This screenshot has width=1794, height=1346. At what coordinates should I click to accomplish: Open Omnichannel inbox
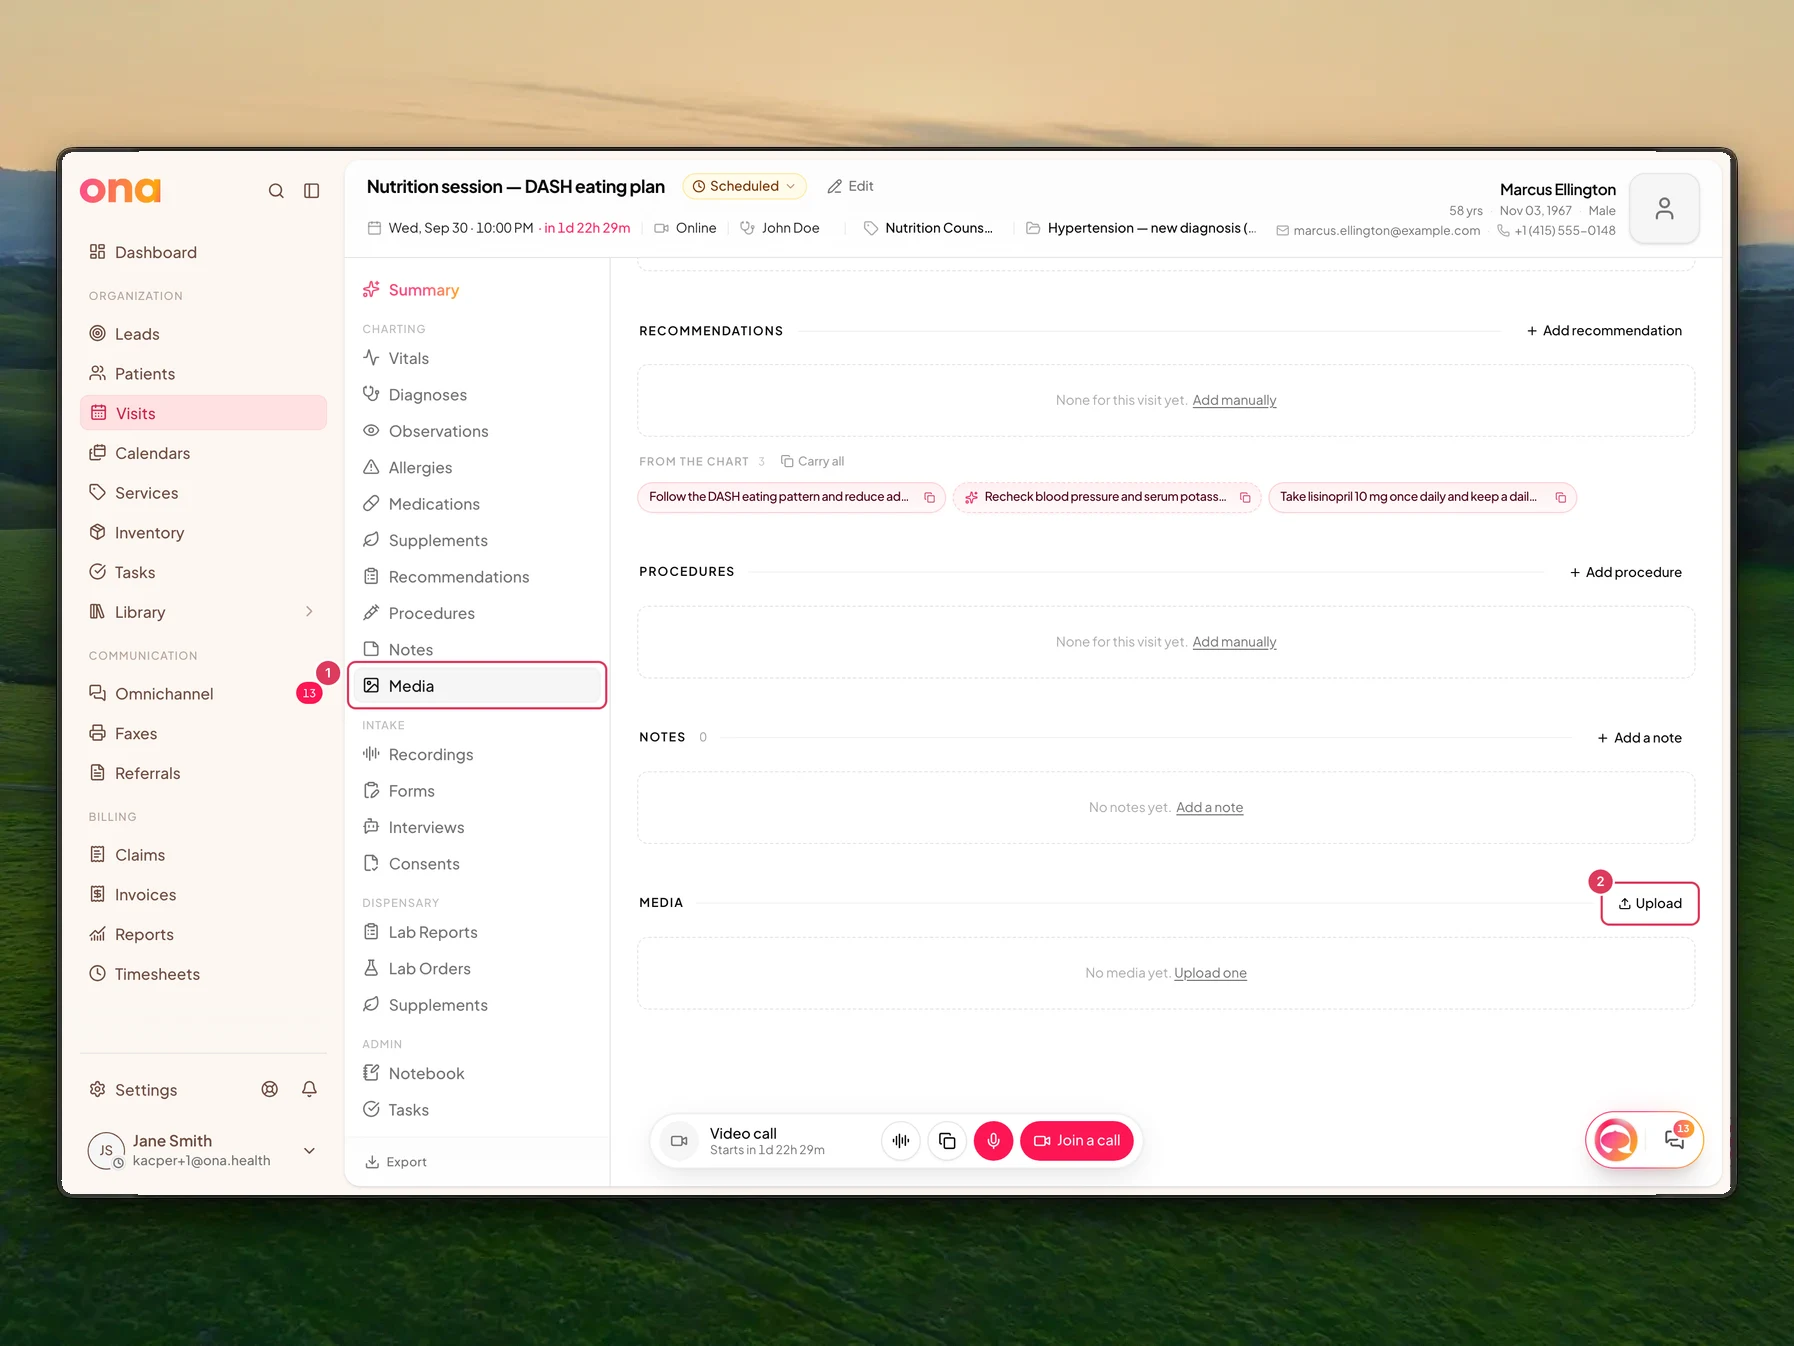coord(203,694)
